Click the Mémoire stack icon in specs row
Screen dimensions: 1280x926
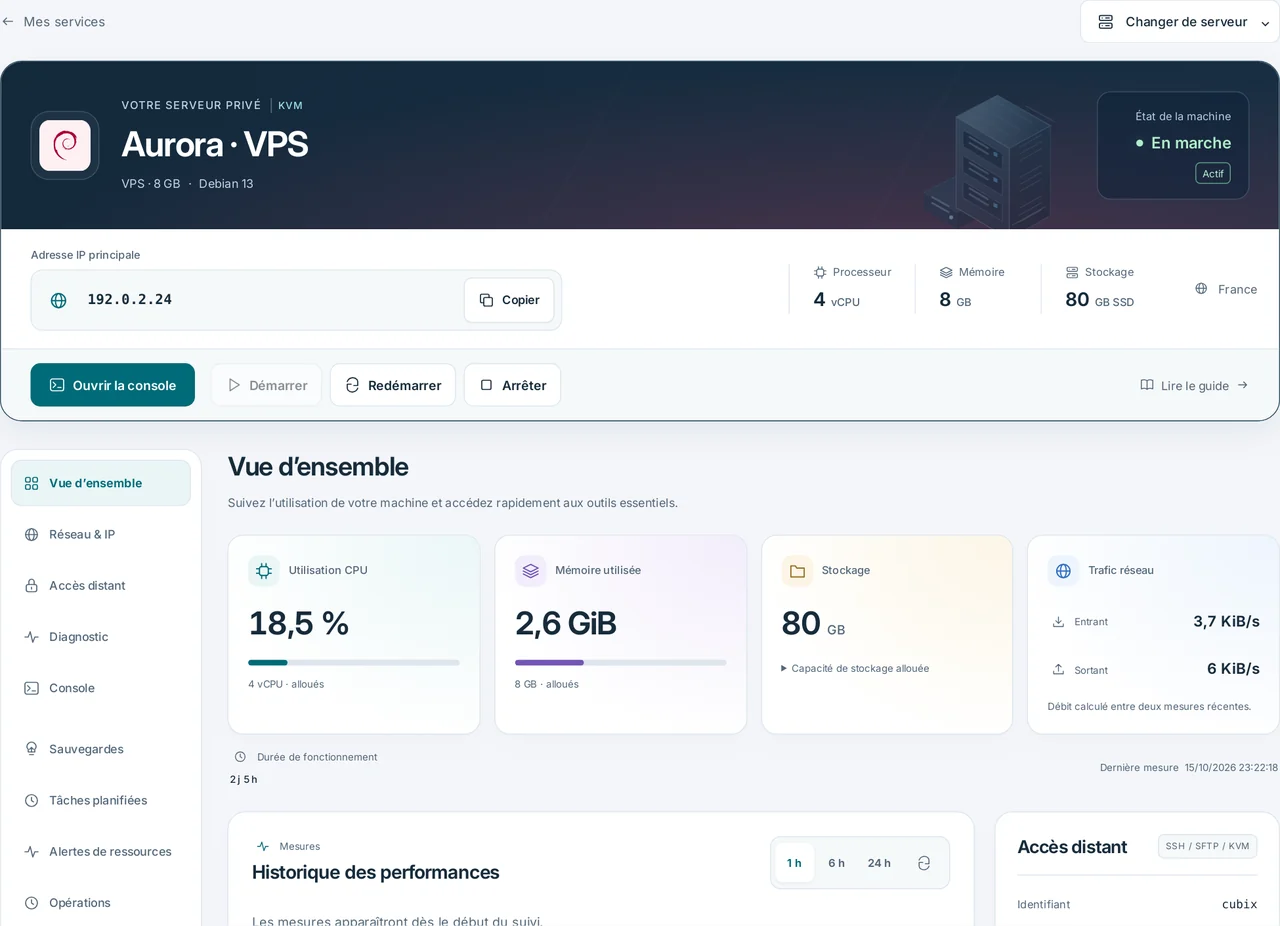946,272
